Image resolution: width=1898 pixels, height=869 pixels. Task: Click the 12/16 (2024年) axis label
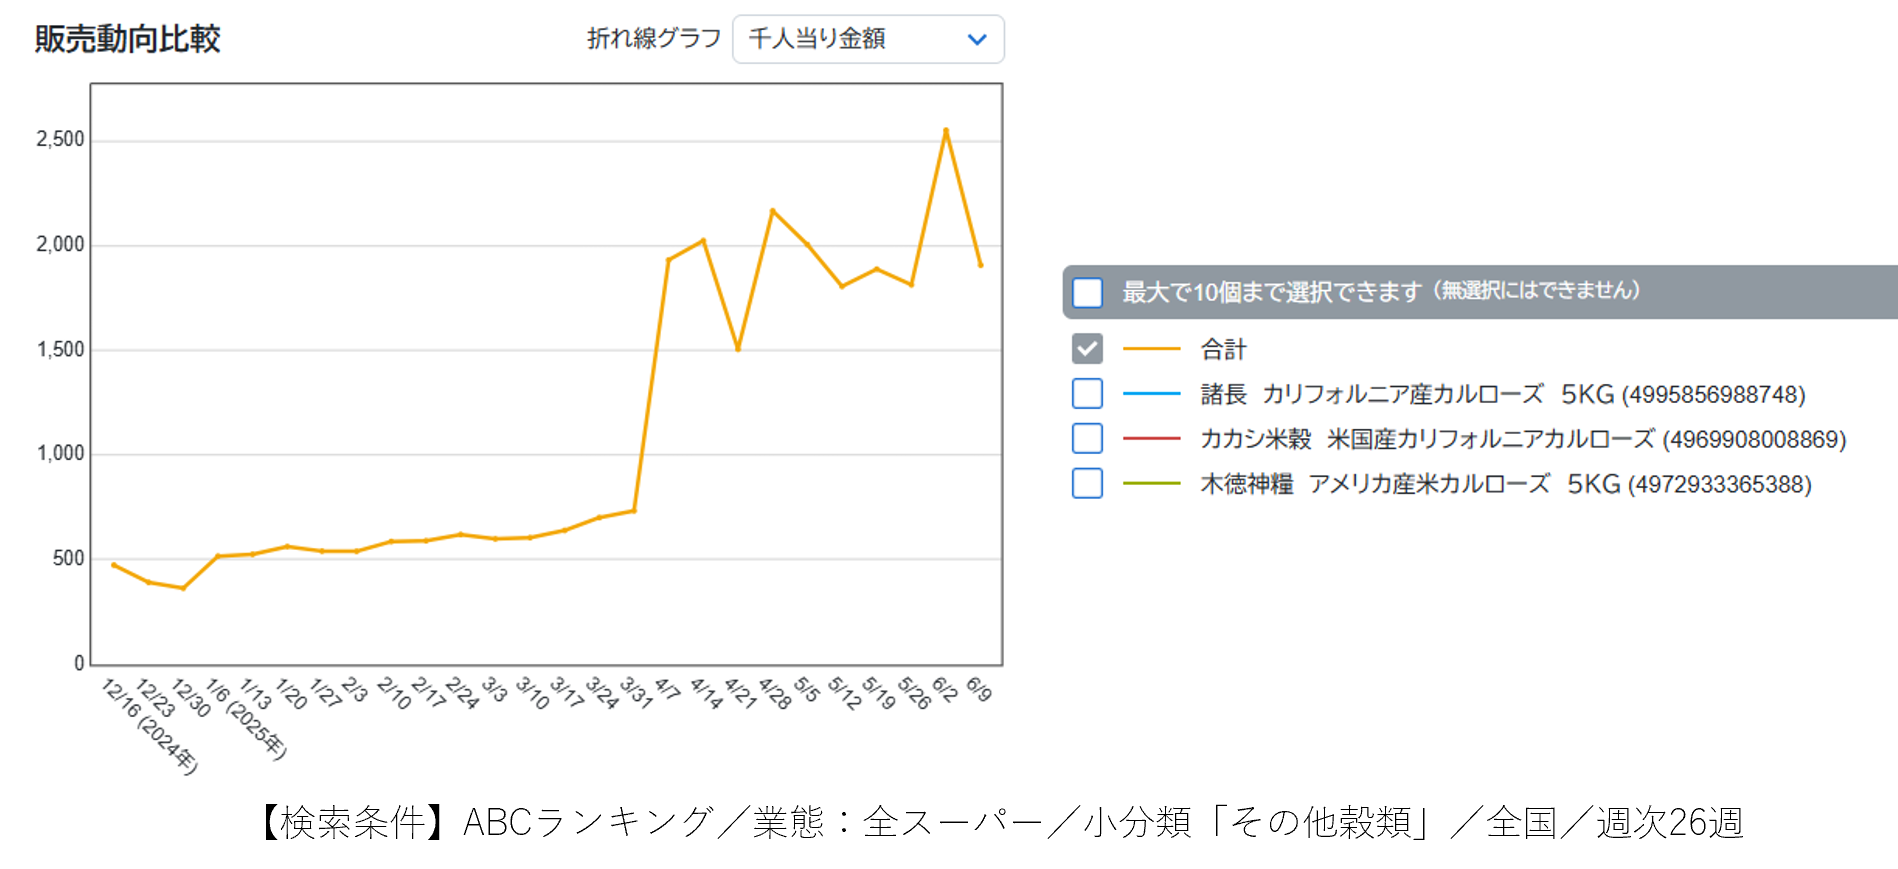click(150, 726)
